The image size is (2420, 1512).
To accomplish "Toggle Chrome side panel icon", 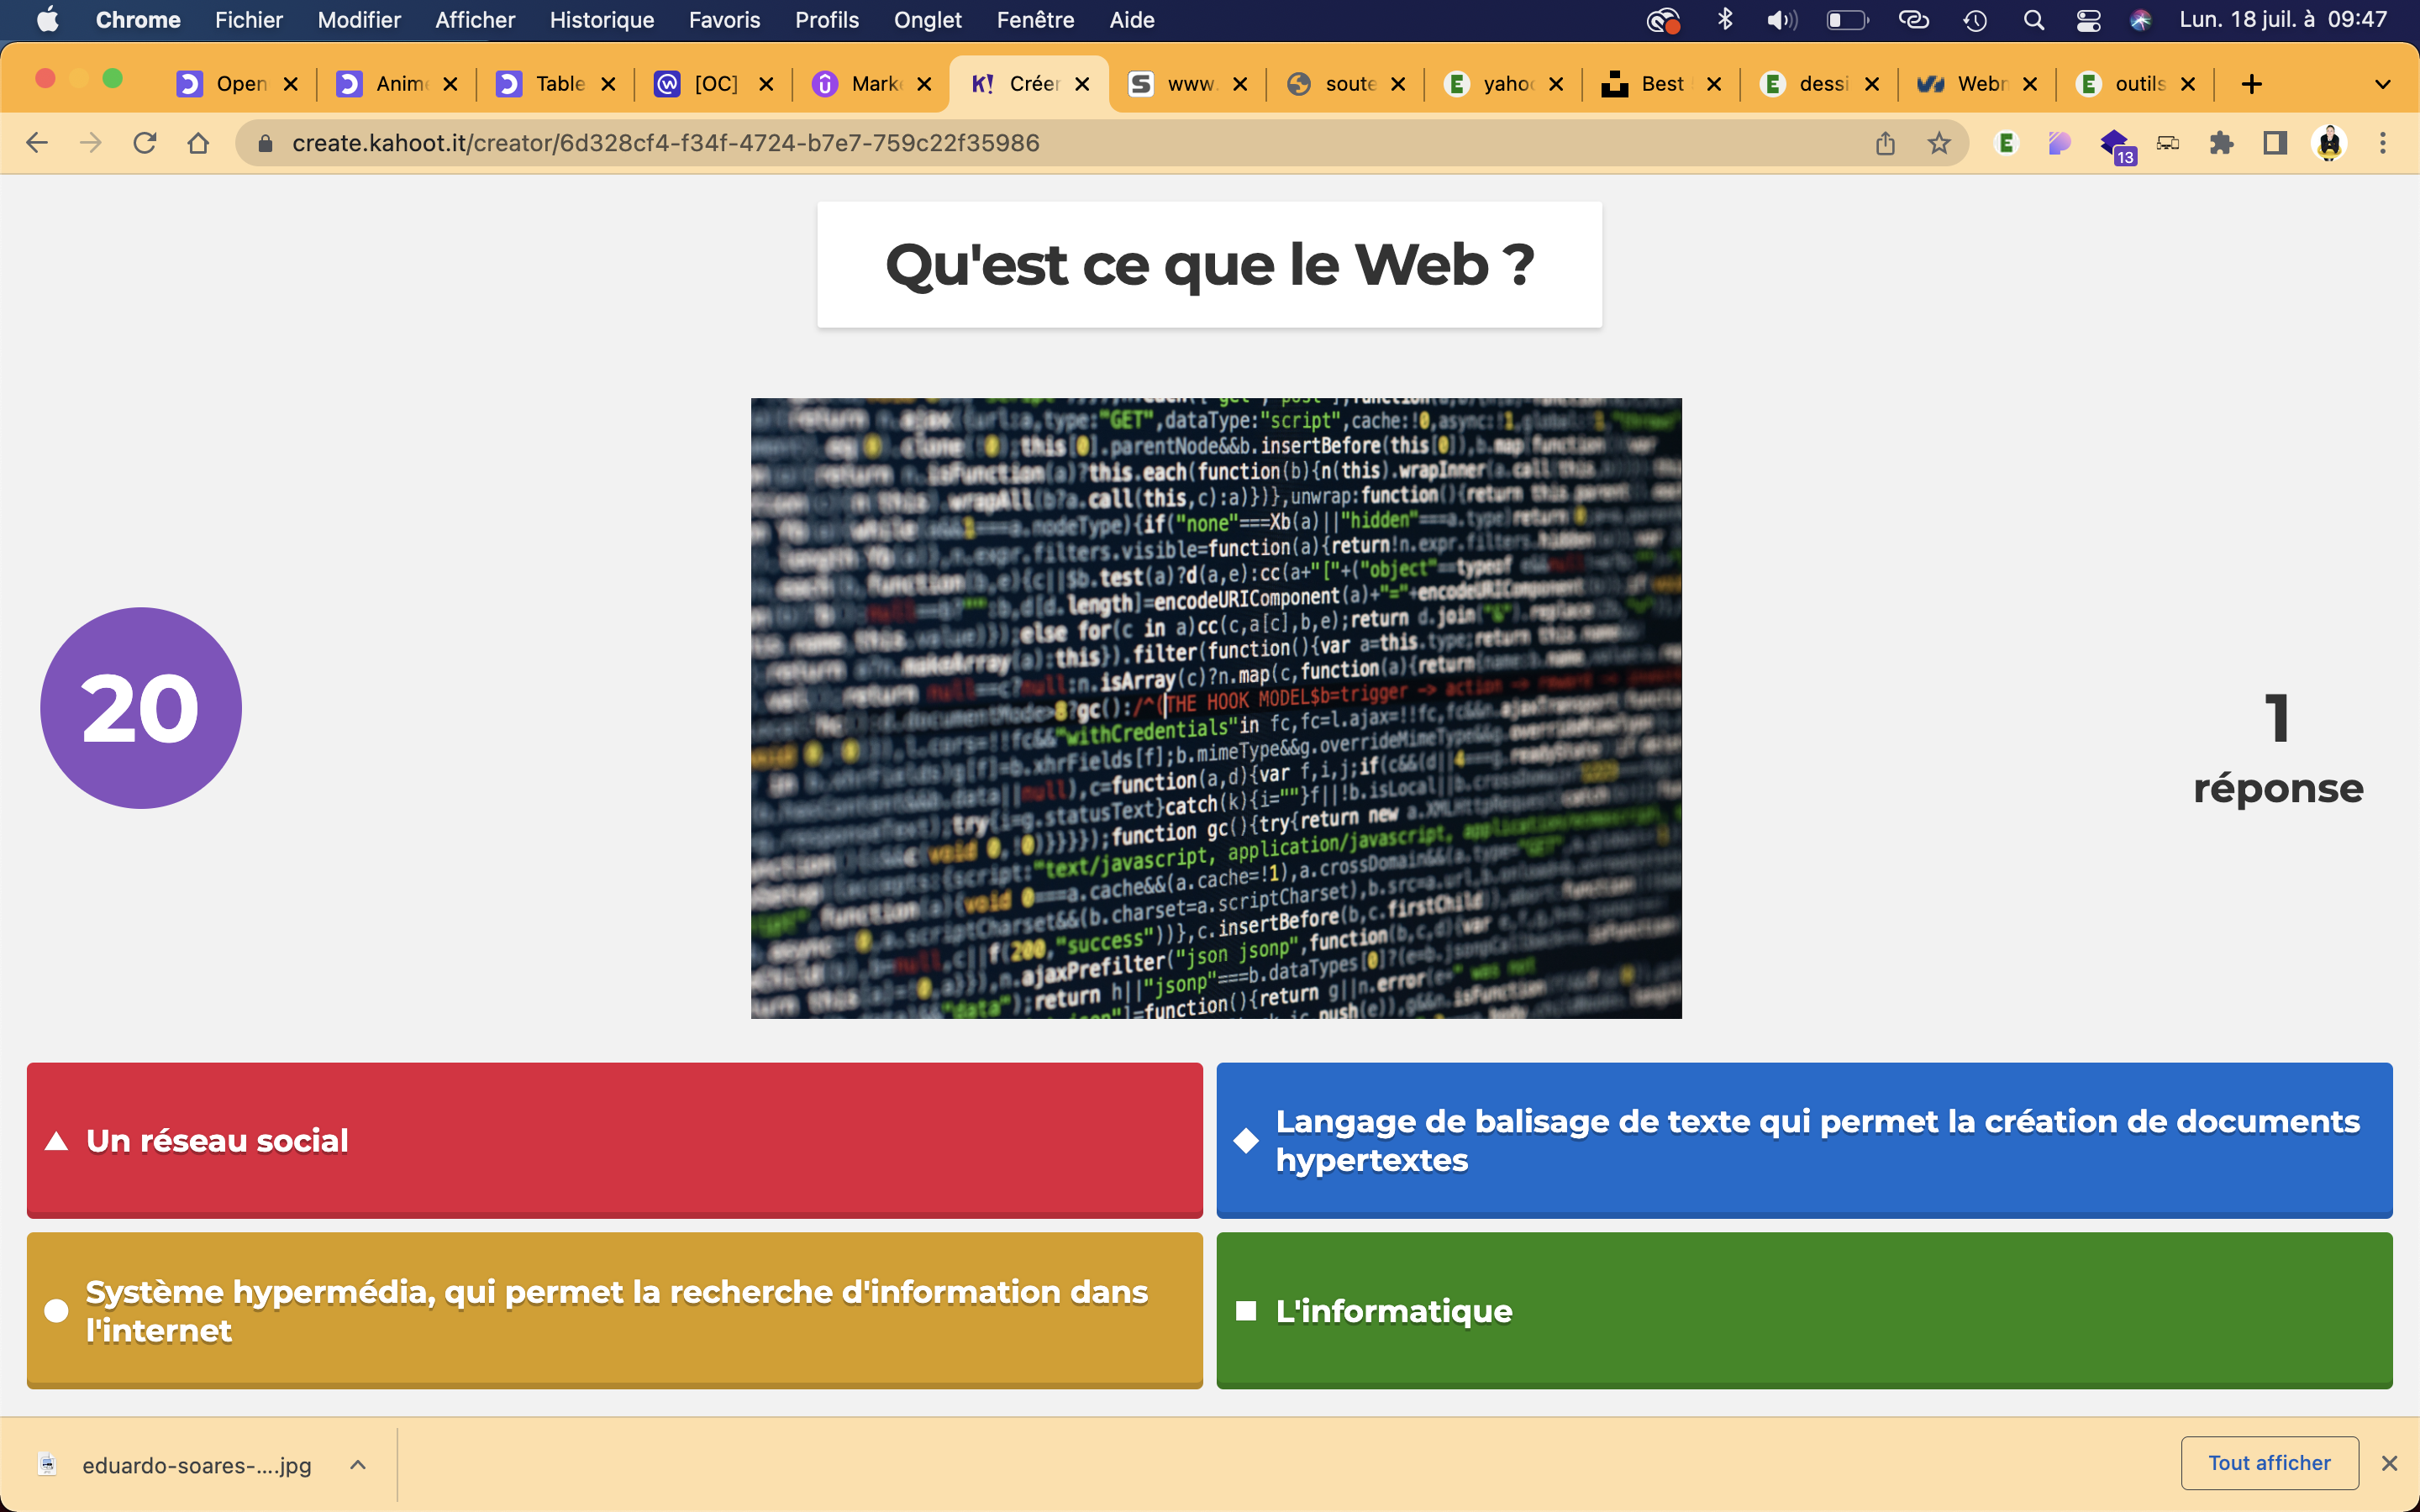I will (2275, 143).
